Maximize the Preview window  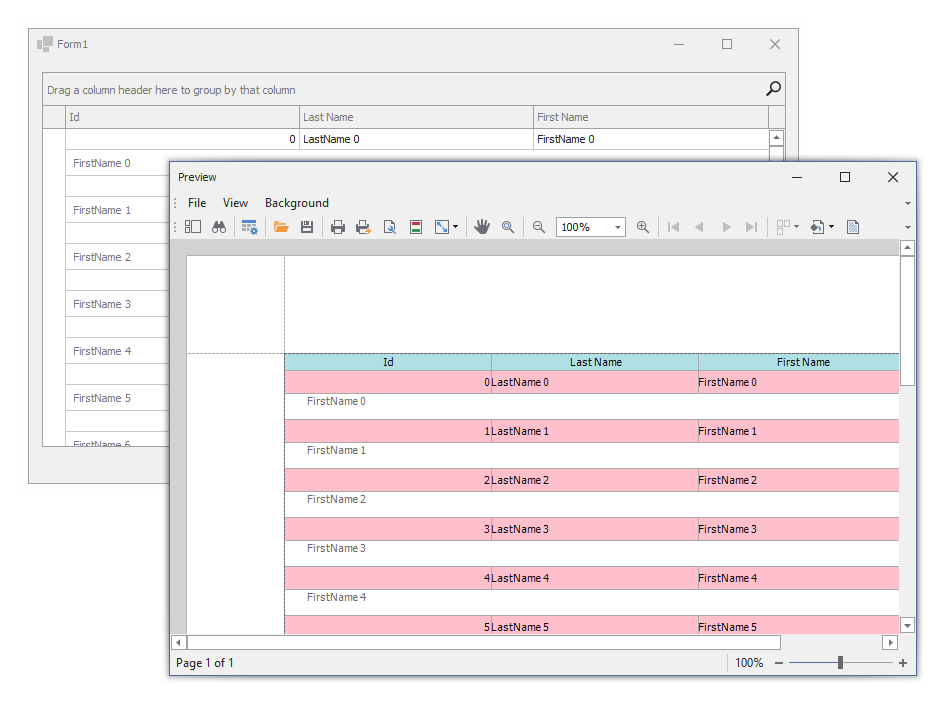pos(845,177)
